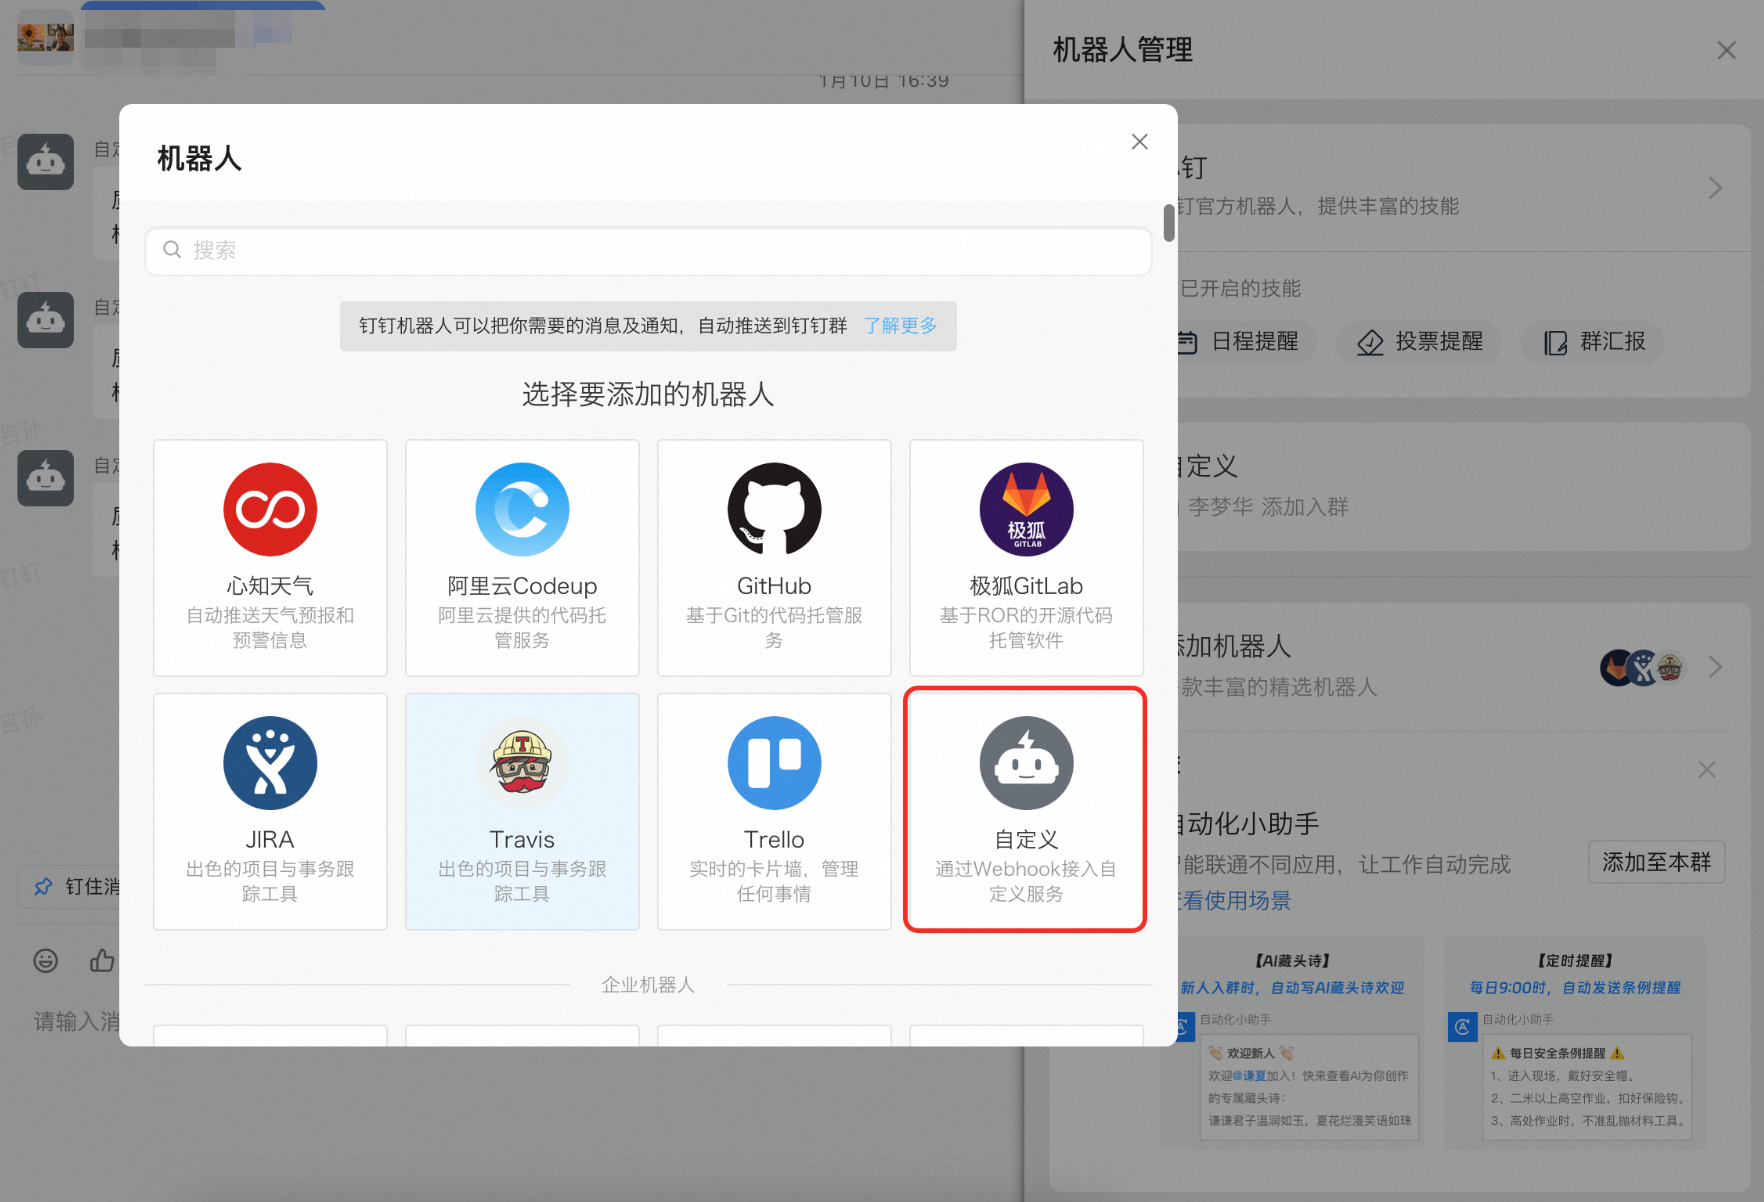
Task: Click the dialog vertical scrollbar
Action: 1169,223
